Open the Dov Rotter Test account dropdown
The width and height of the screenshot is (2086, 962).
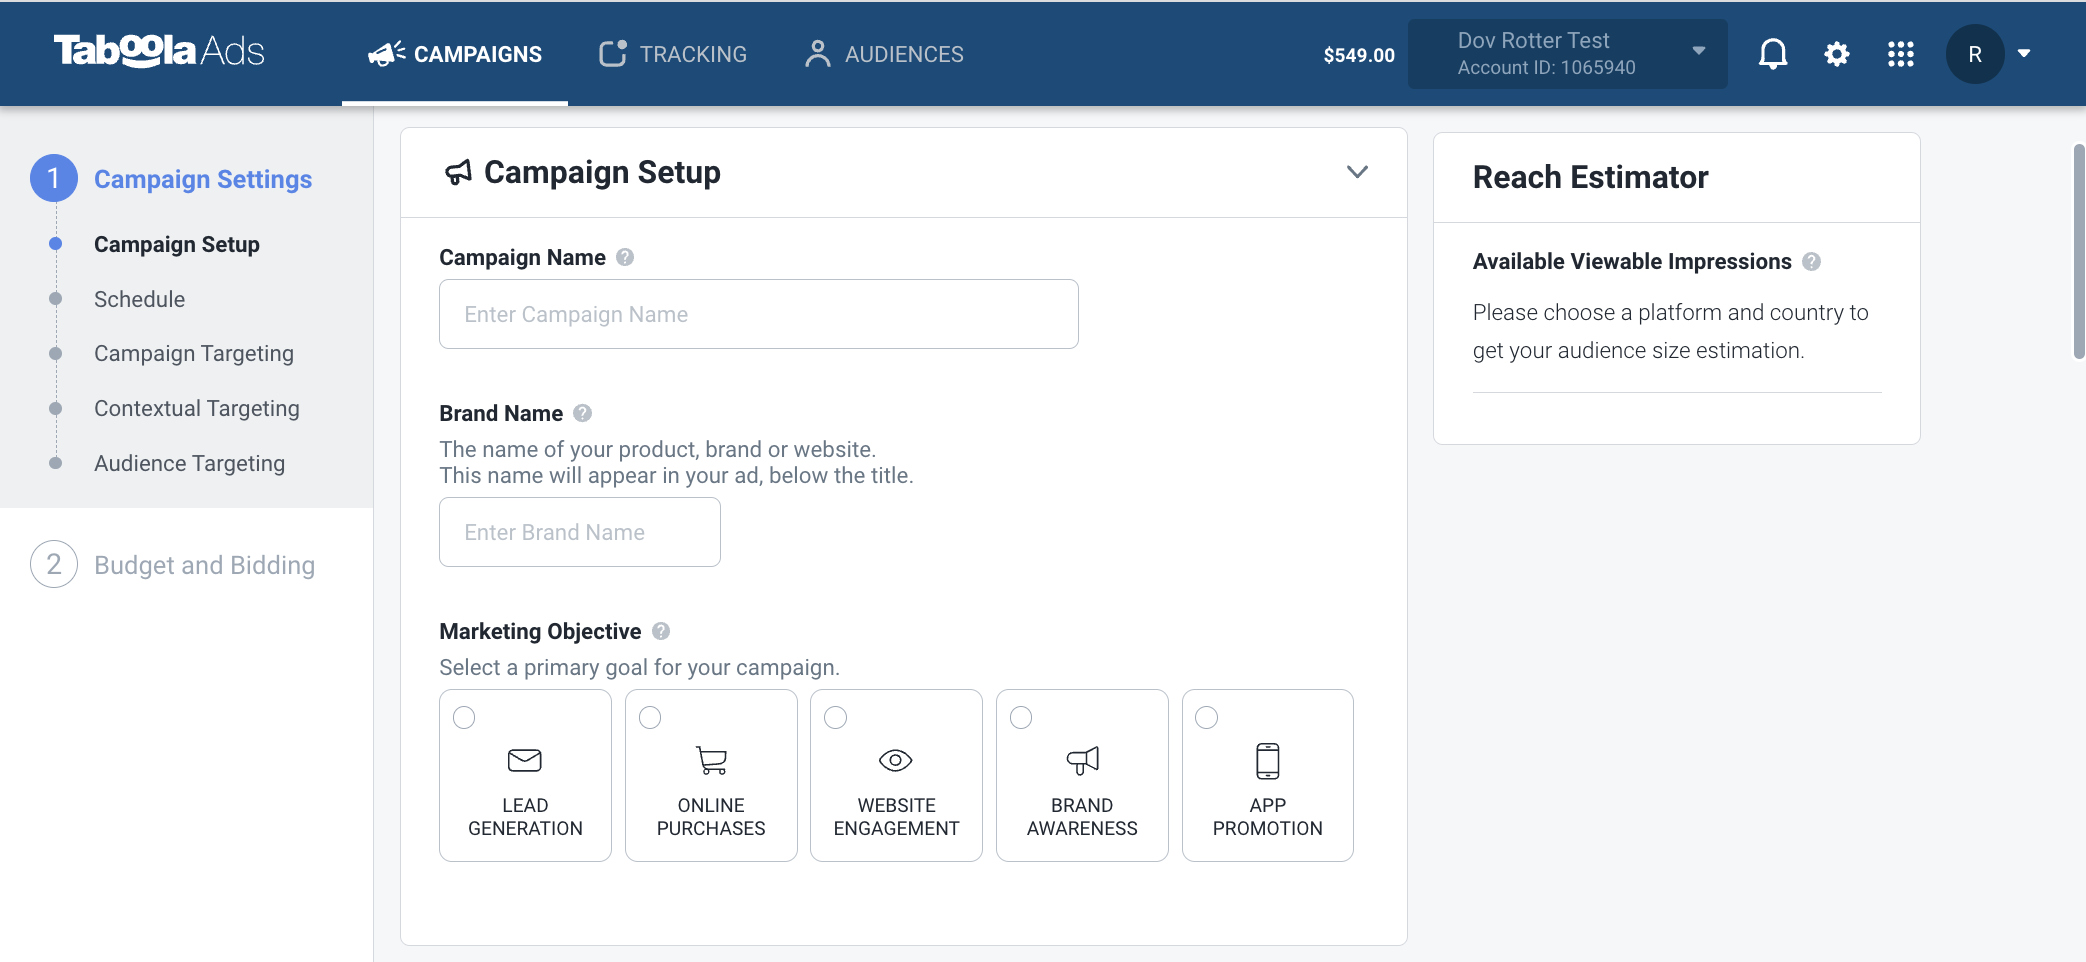click(x=1567, y=54)
